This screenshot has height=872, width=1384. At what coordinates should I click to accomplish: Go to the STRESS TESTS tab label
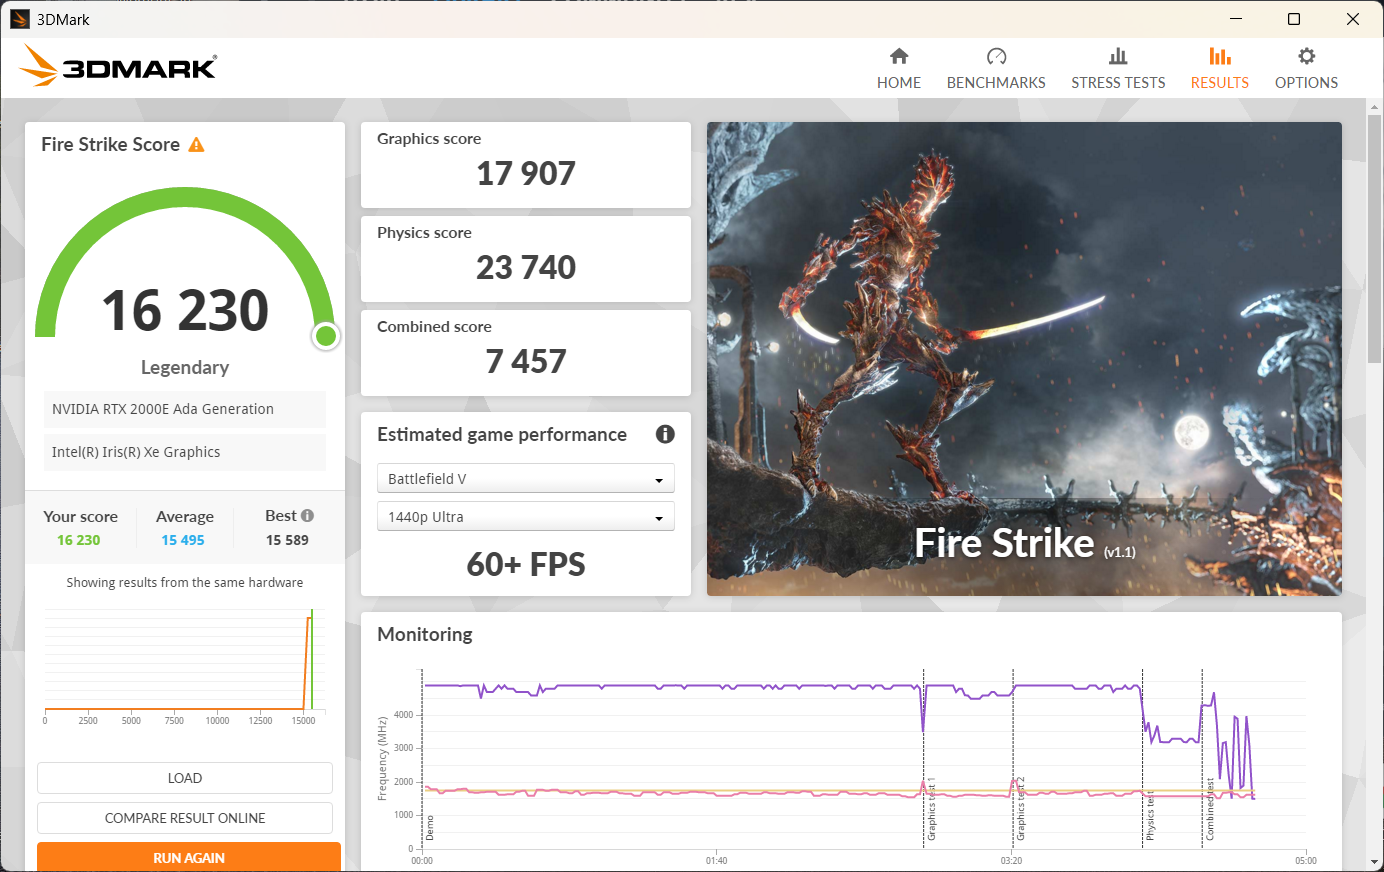coord(1118,83)
